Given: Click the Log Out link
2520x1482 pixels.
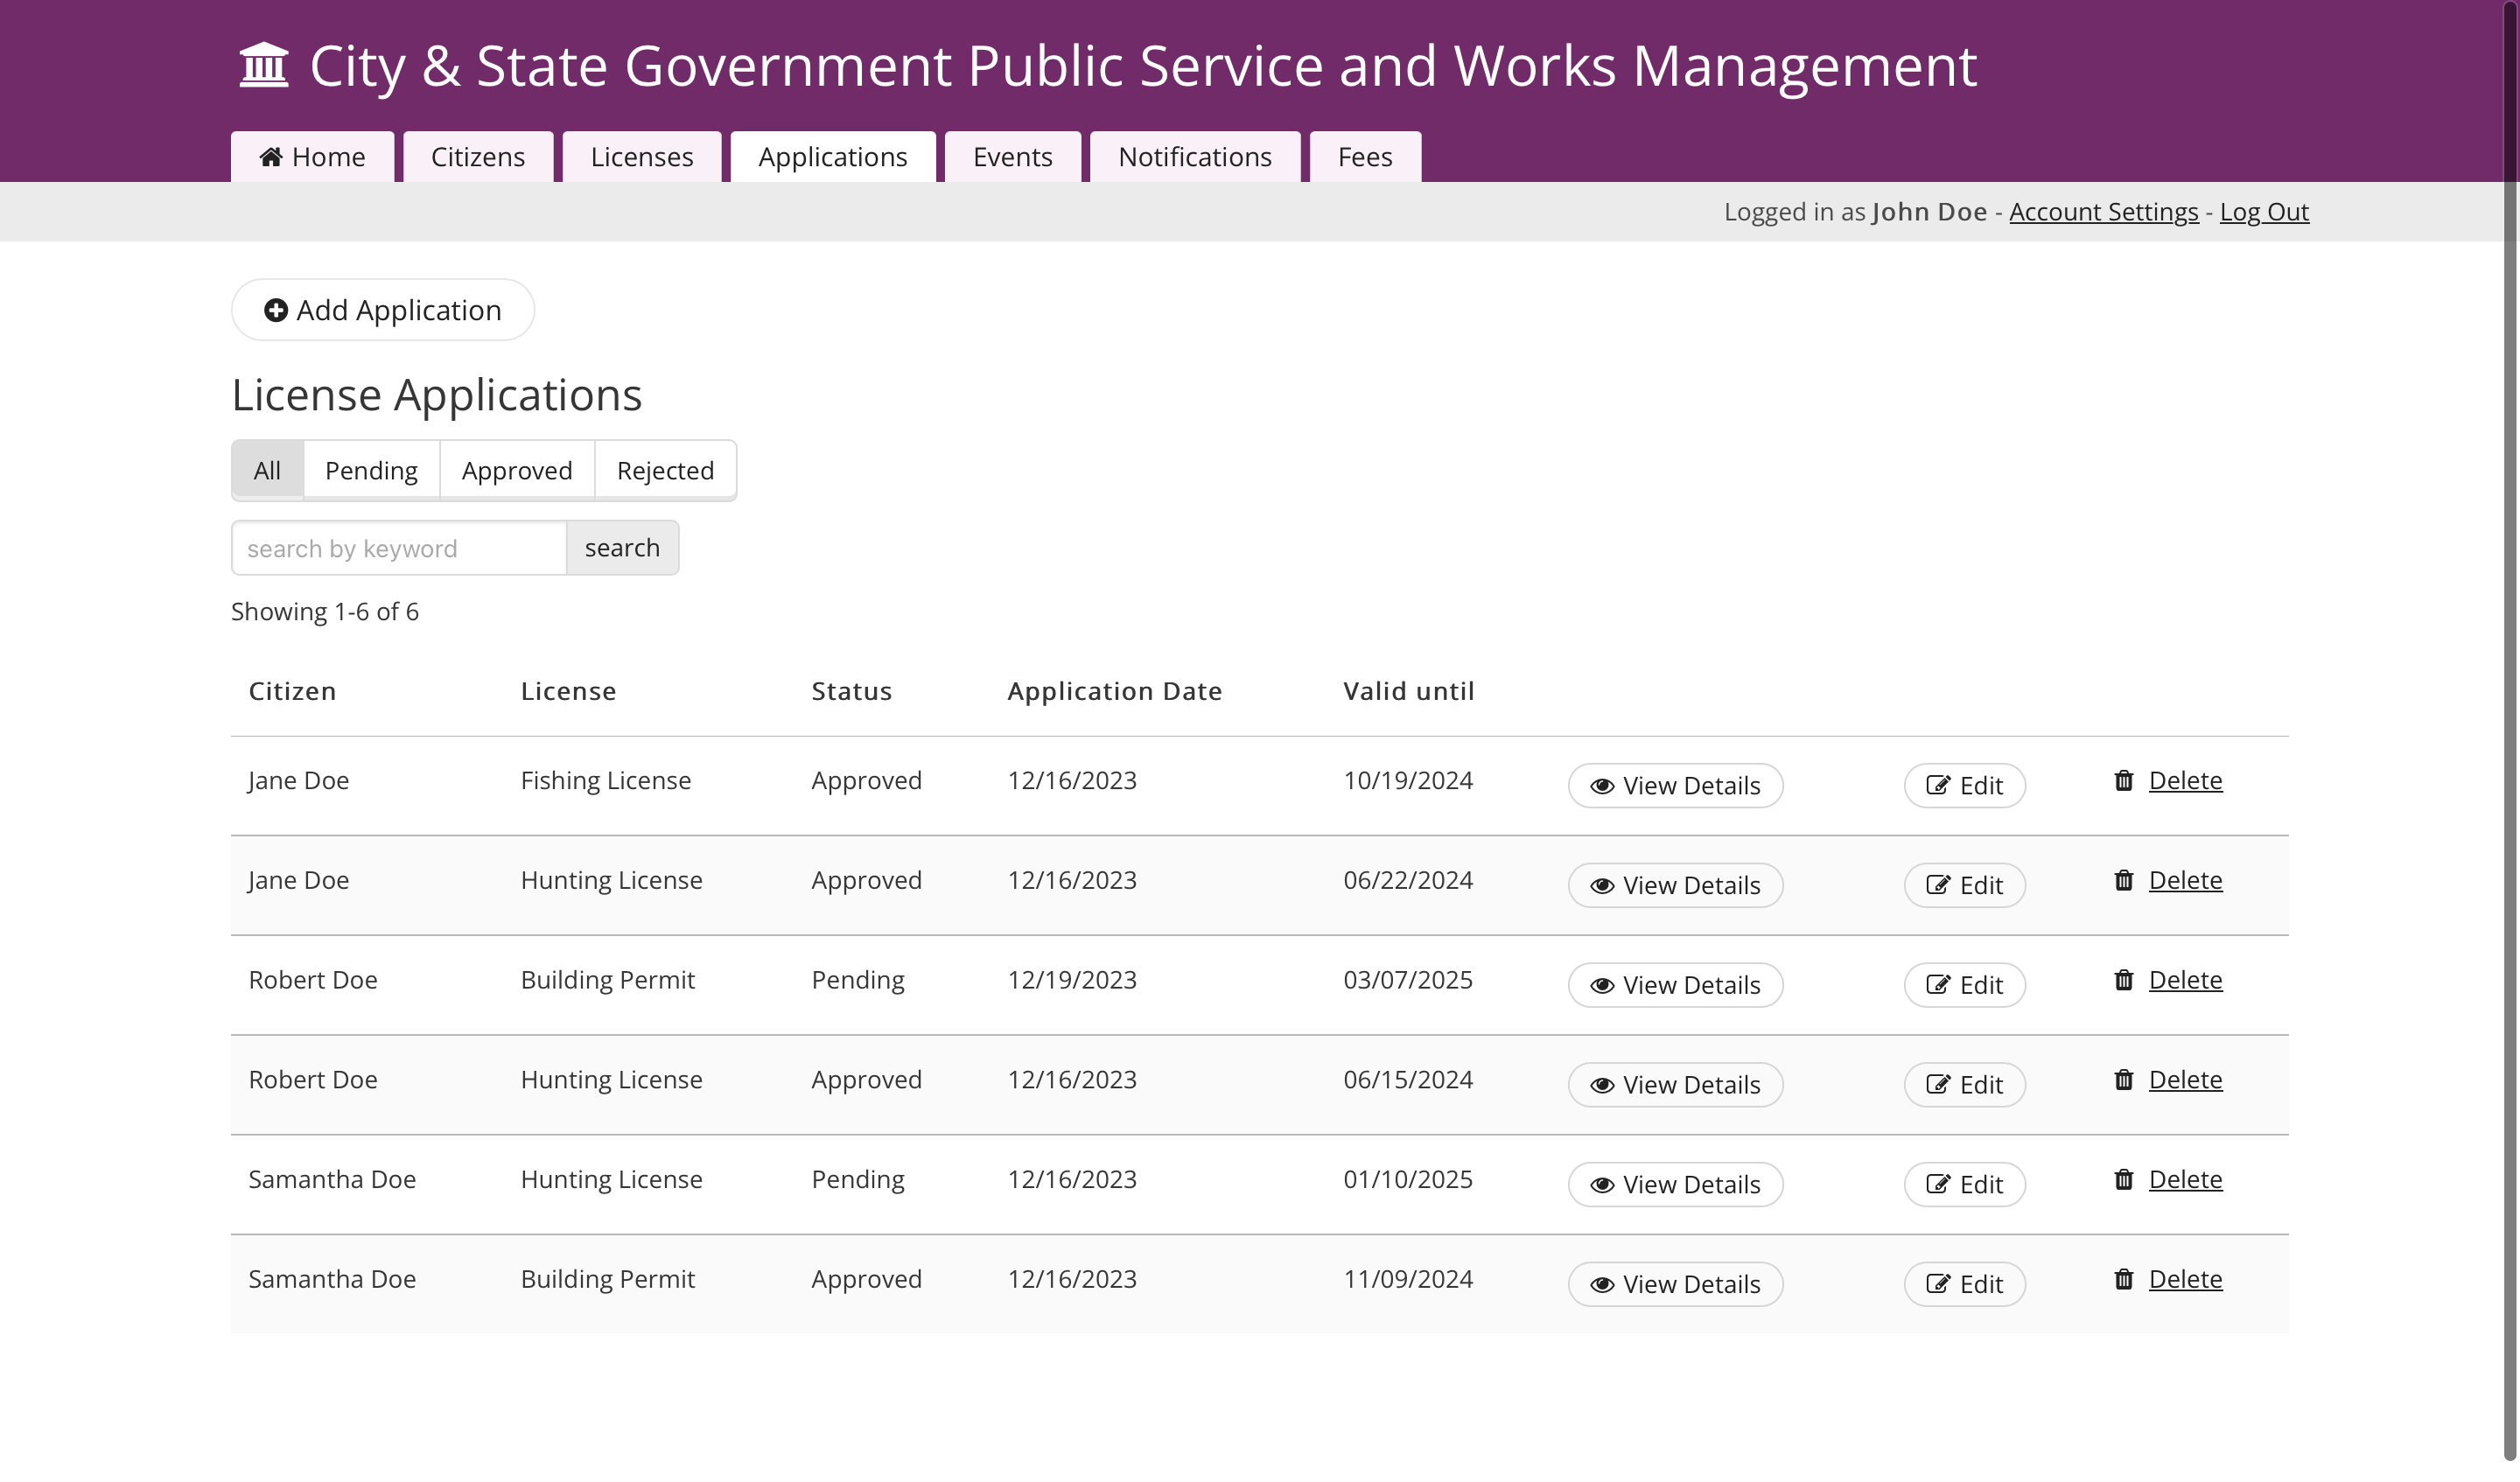Looking at the screenshot, I should coord(2264,212).
